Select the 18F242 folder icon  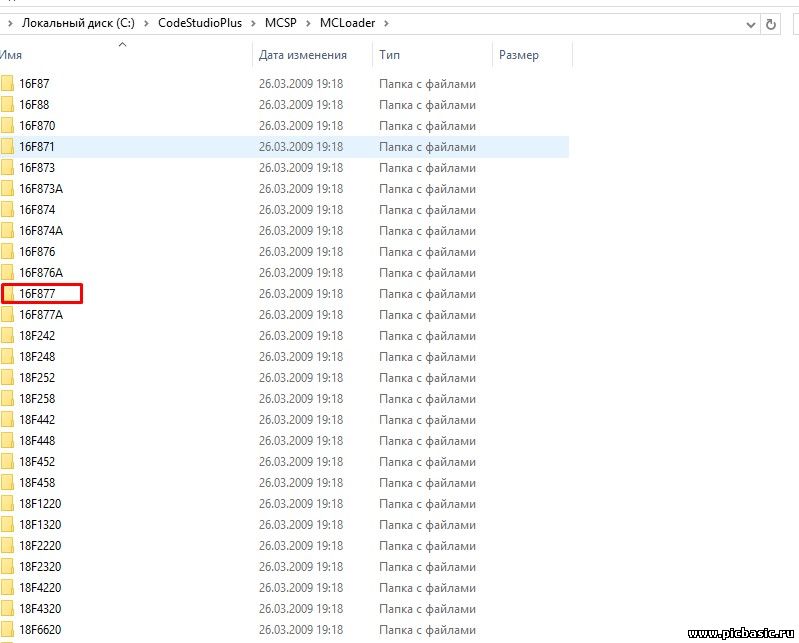click(7, 336)
